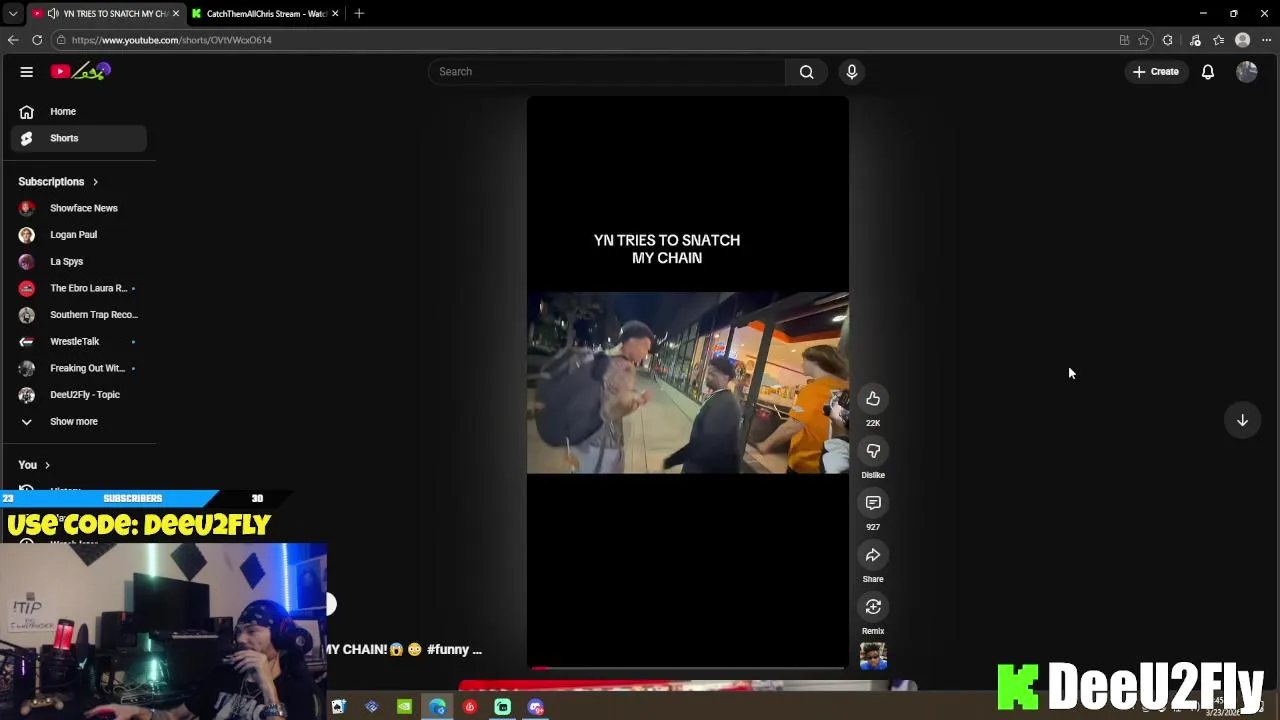This screenshot has height=720, width=1280.
Task: Dislike this Short
Action: coord(873,451)
